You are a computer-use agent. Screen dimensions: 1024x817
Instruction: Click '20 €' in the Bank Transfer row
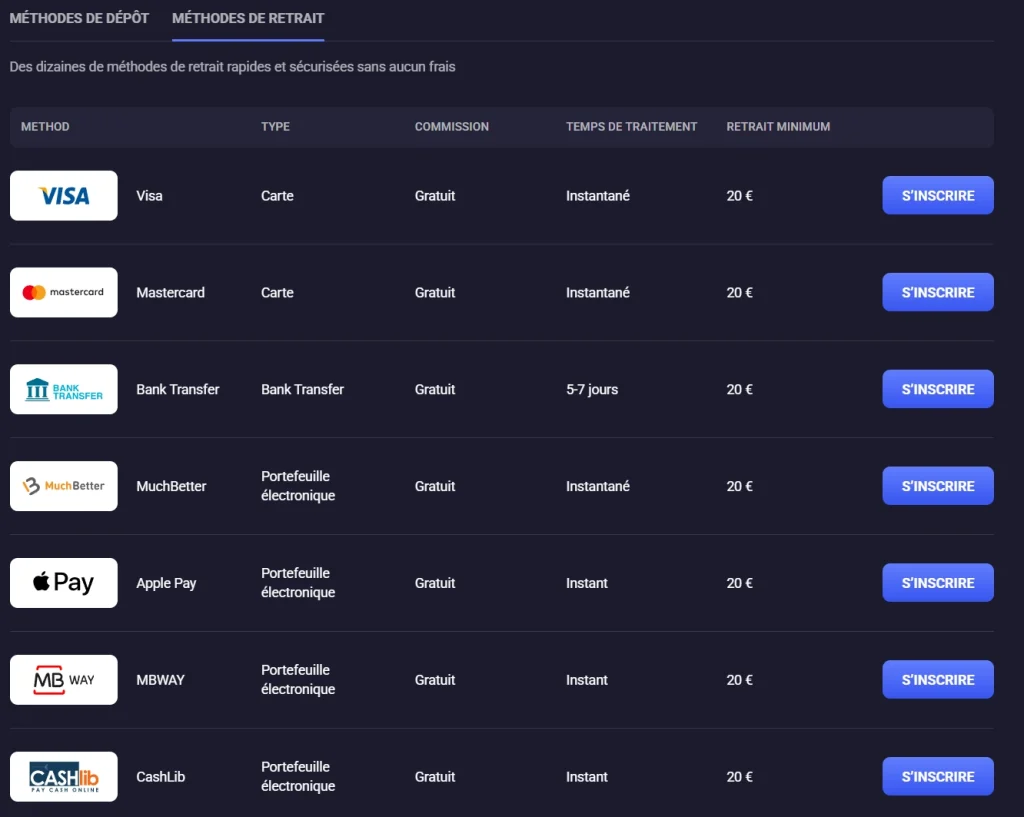(740, 389)
